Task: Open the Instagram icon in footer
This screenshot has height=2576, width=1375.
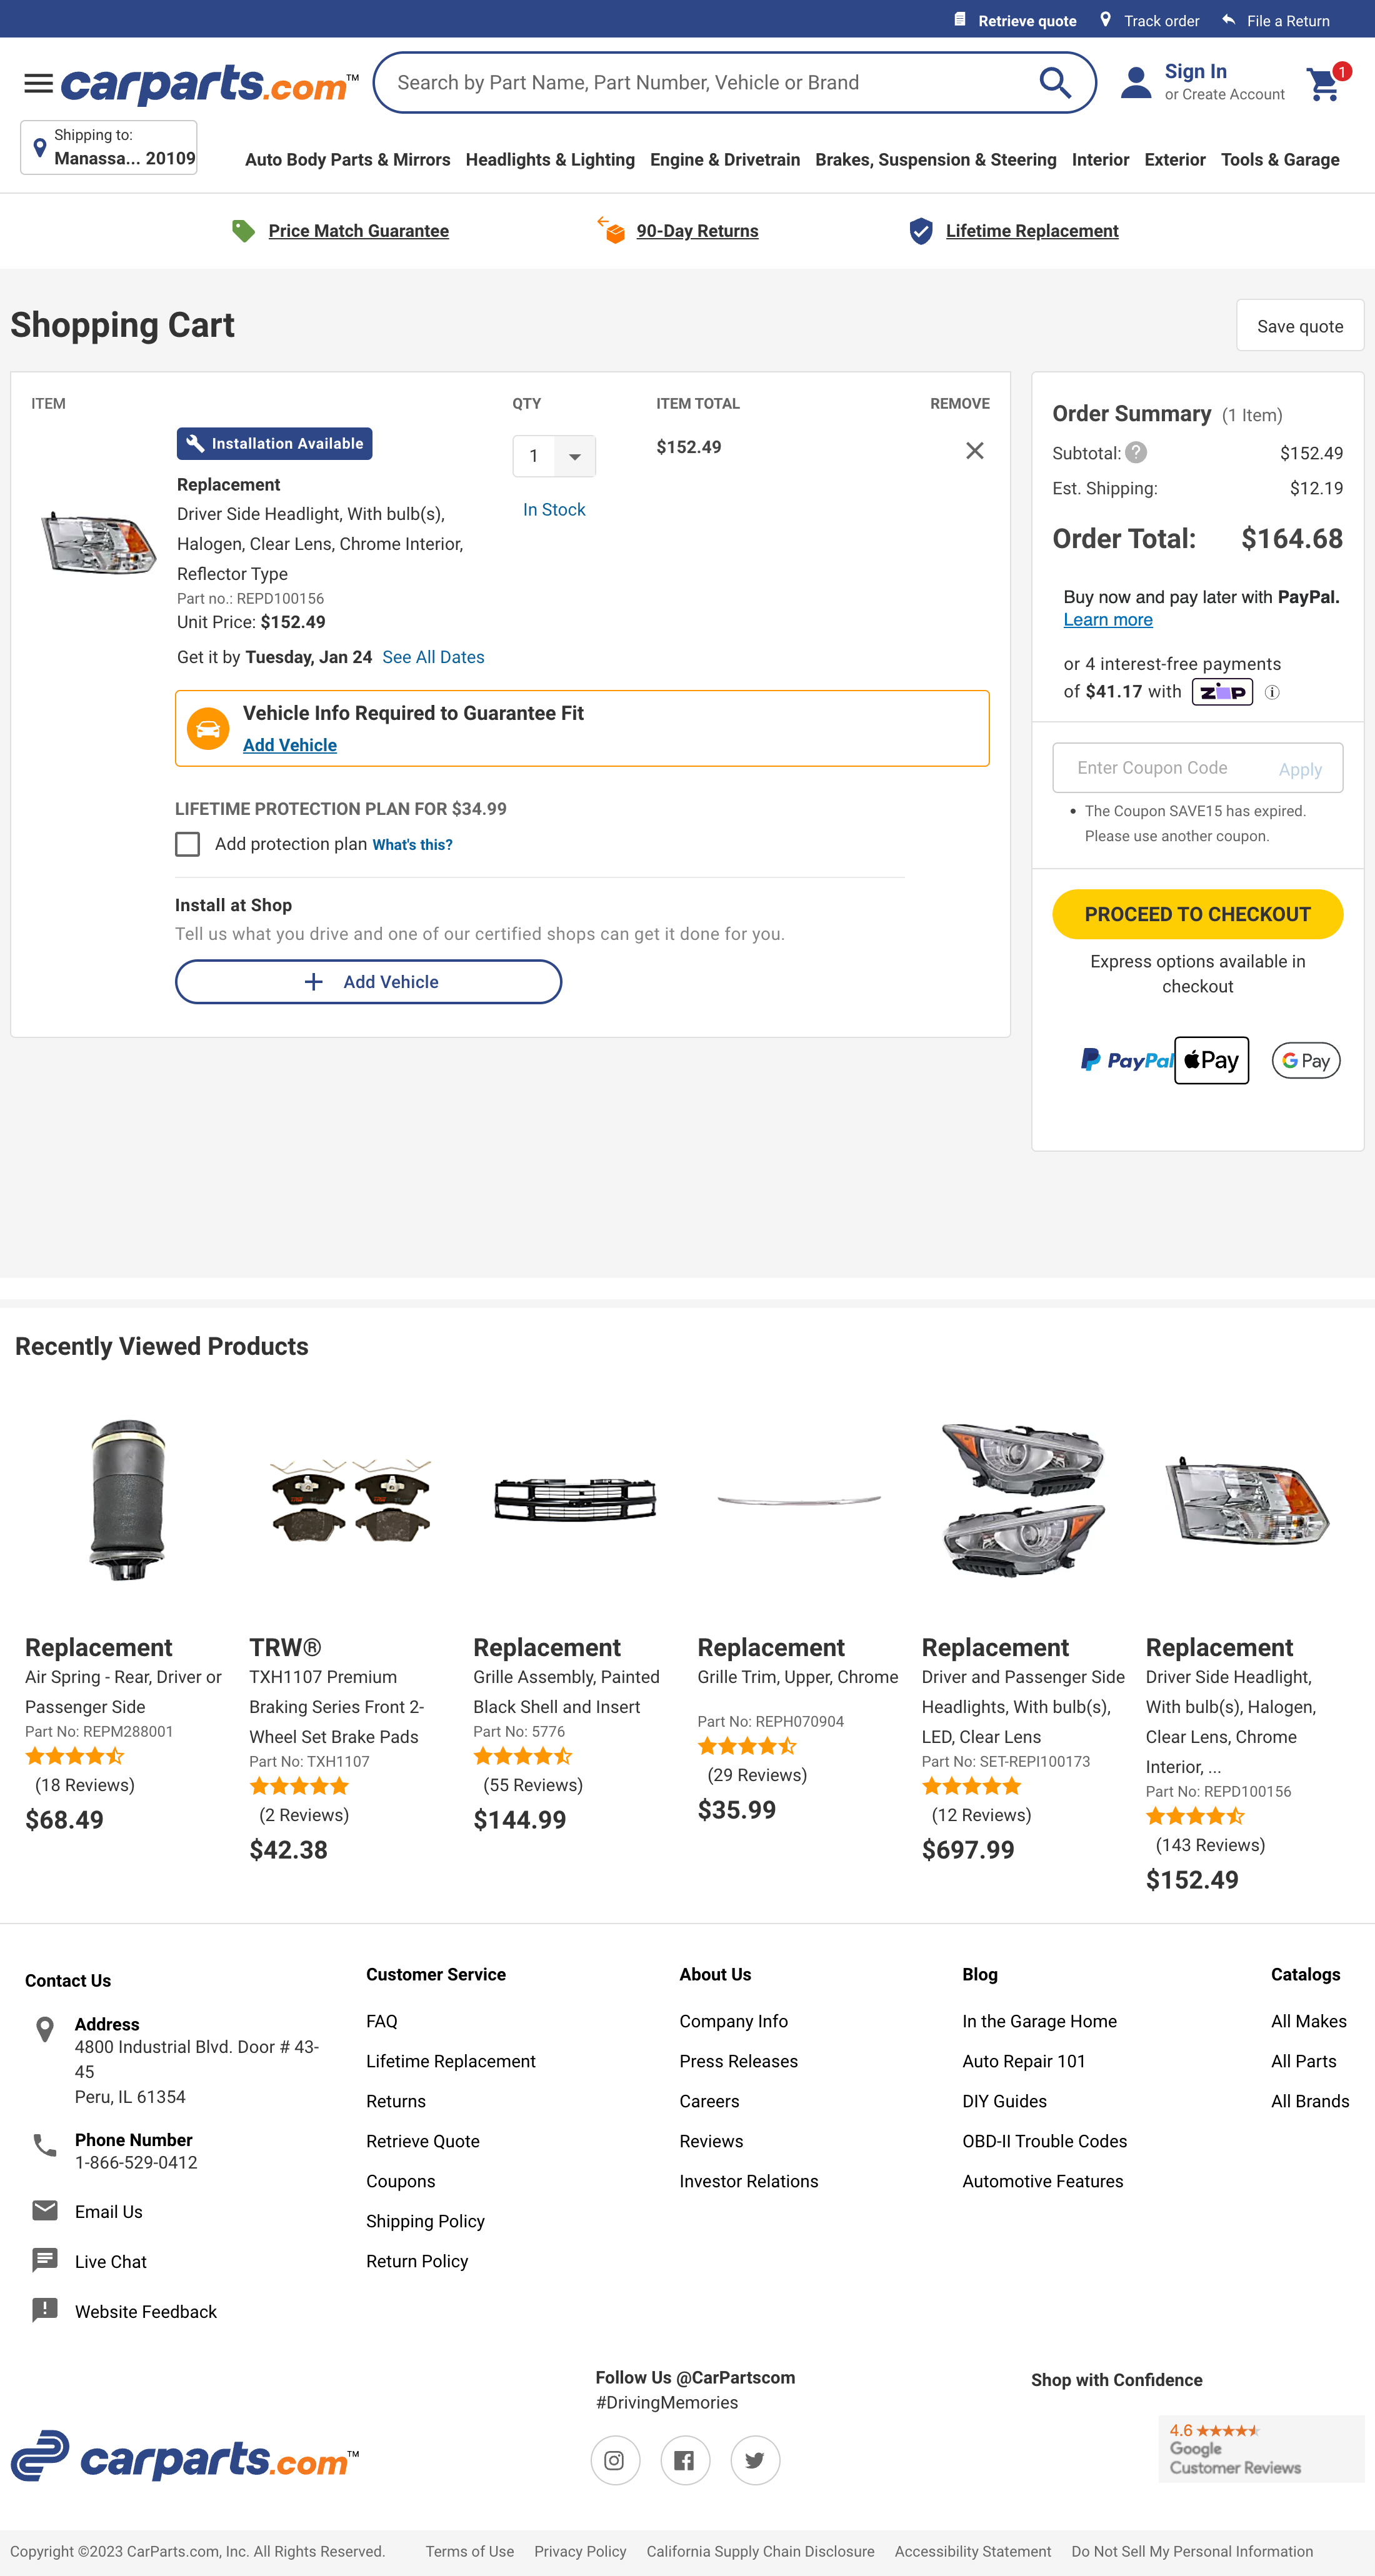Action: [615, 2460]
